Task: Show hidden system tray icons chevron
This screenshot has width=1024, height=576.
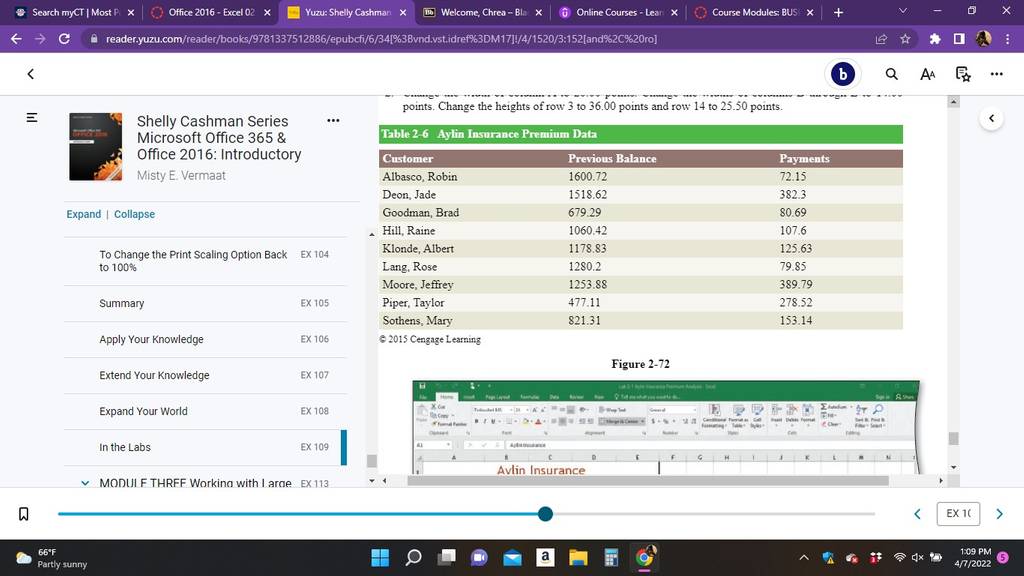Action: coord(804,558)
